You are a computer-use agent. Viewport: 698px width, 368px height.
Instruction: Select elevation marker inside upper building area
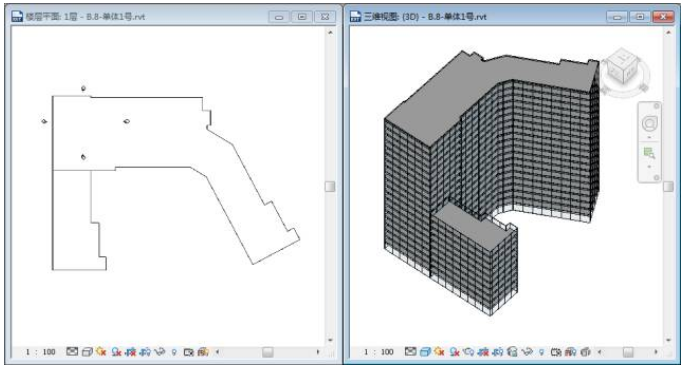126,121
